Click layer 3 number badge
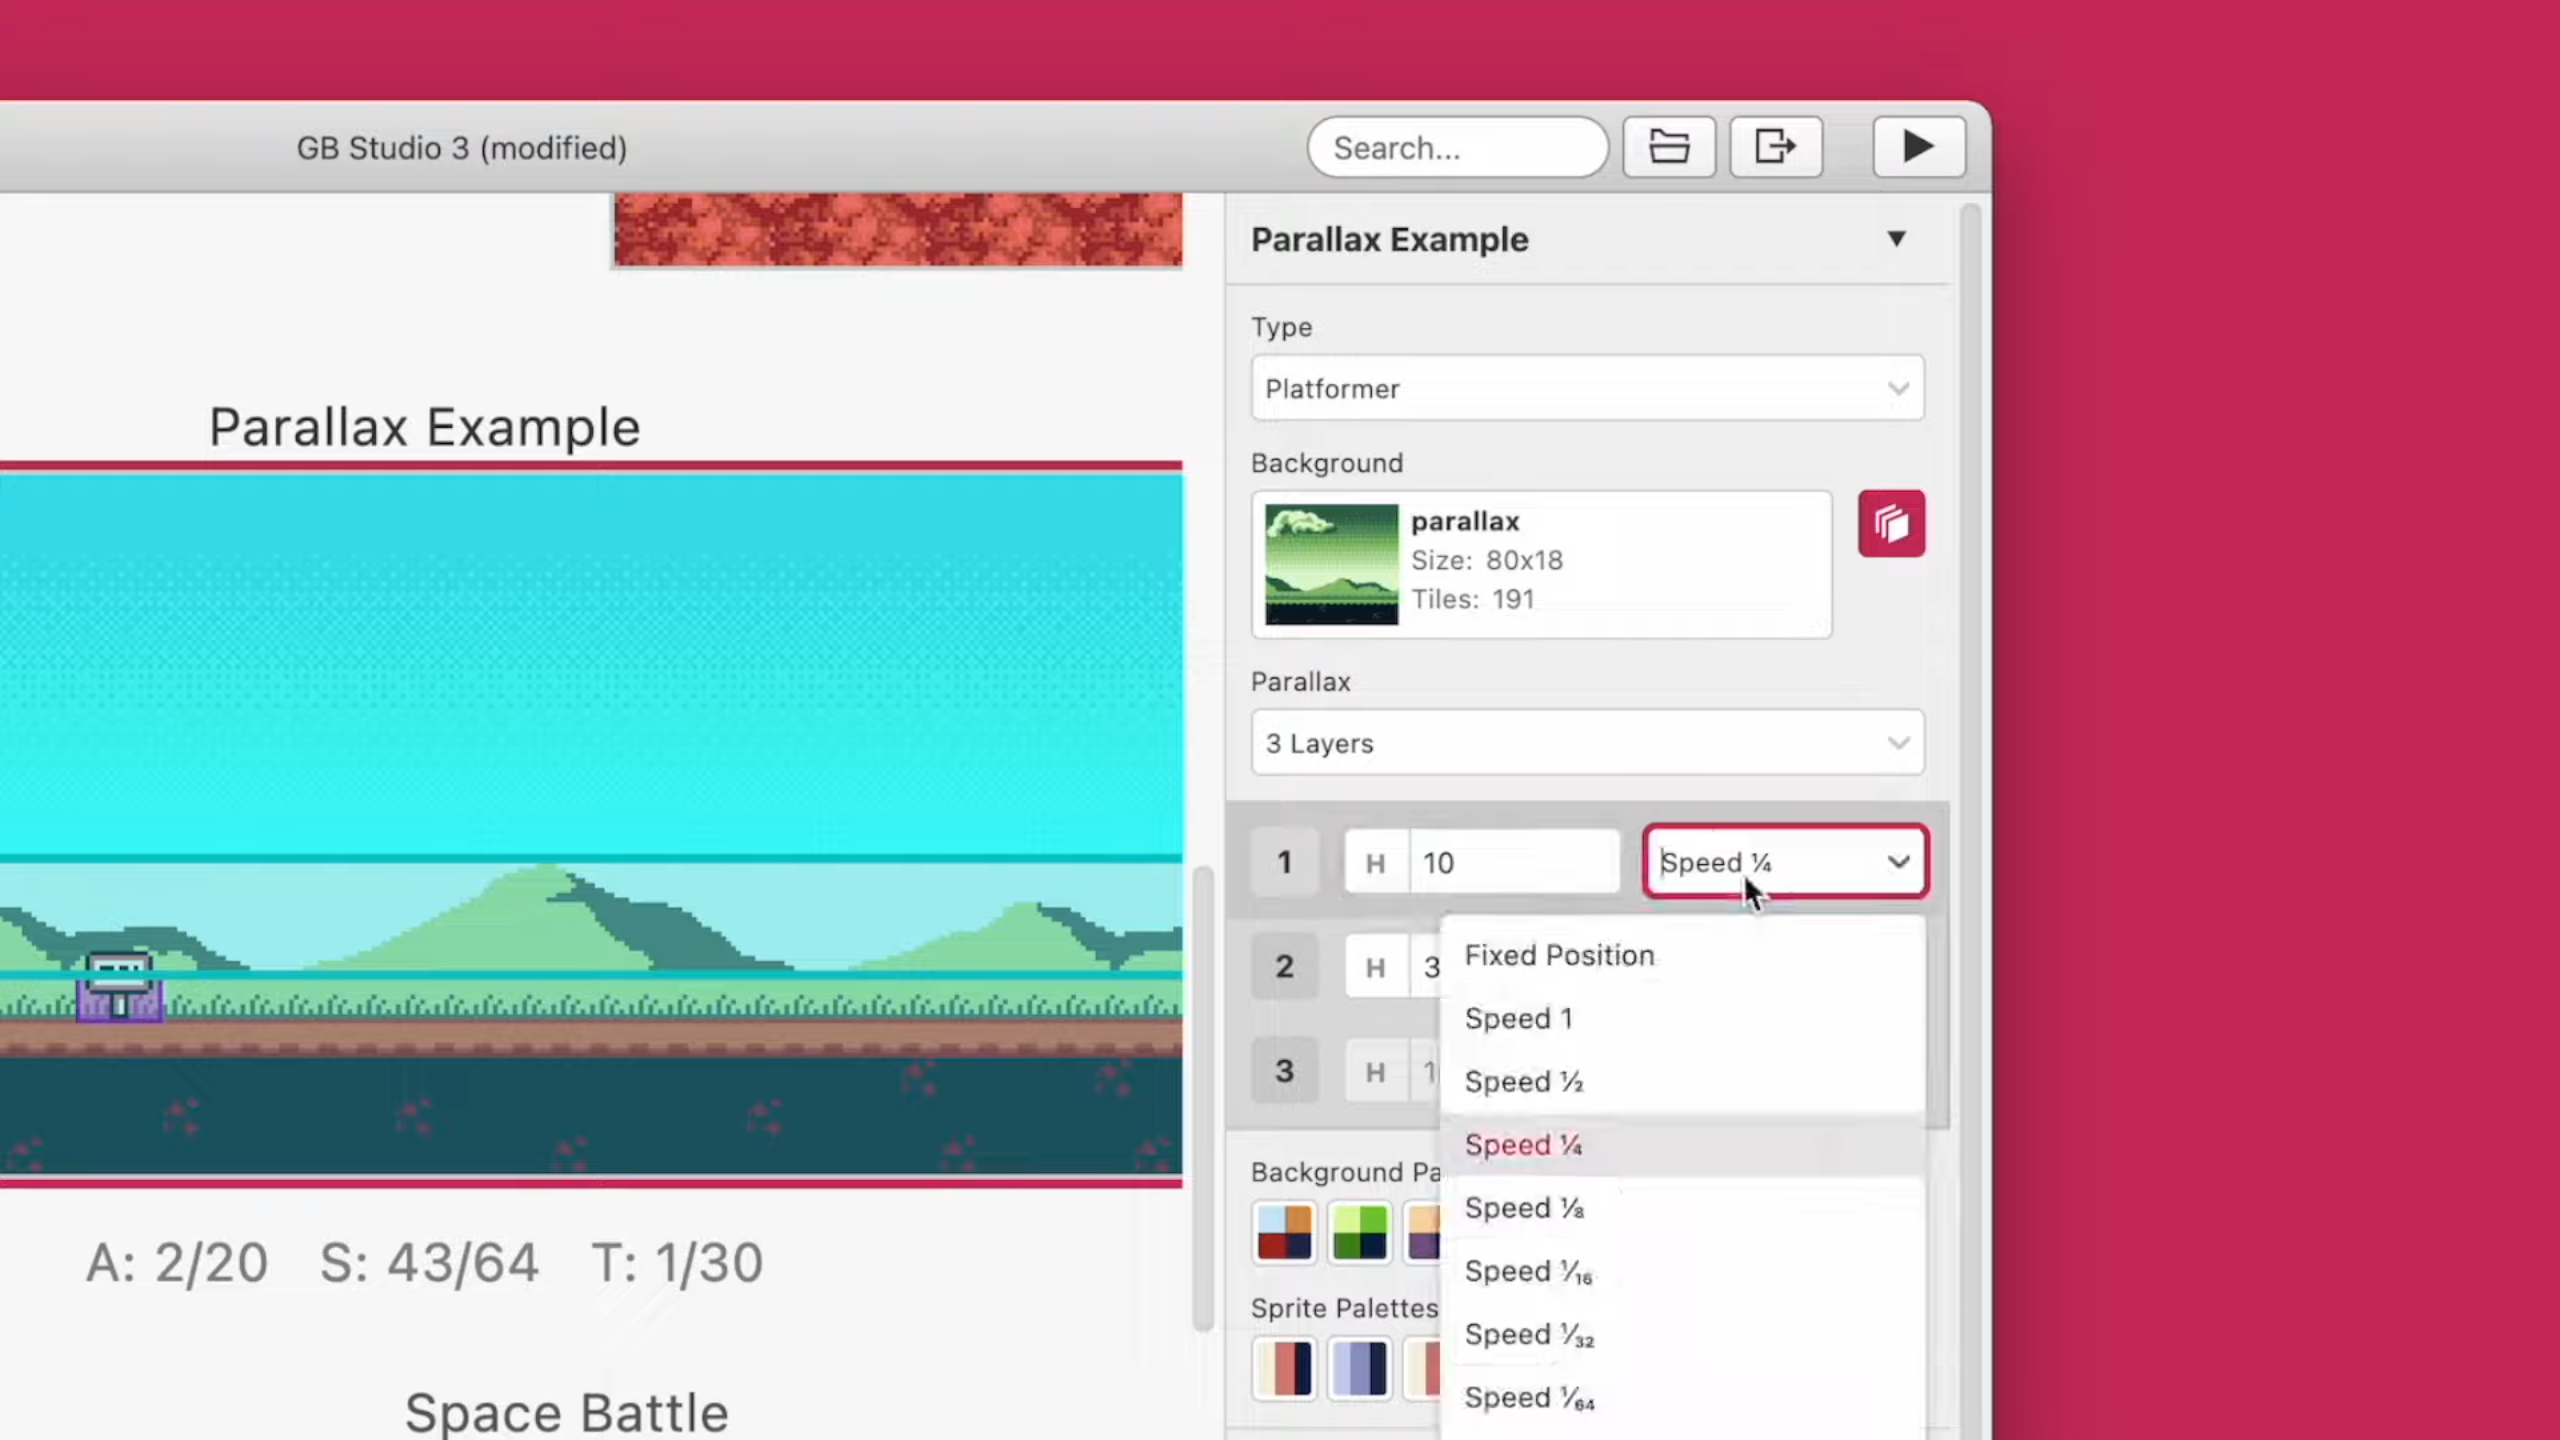 (x=1284, y=1071)
